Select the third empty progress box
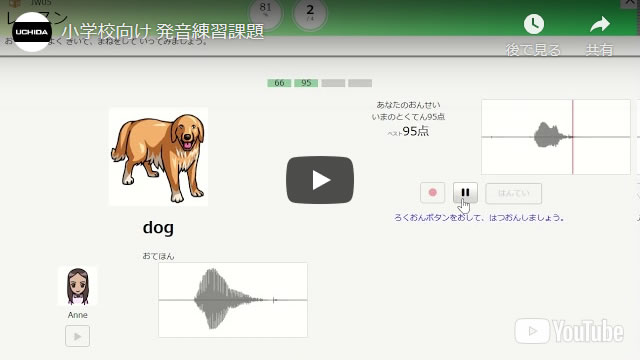 (333, 83)
